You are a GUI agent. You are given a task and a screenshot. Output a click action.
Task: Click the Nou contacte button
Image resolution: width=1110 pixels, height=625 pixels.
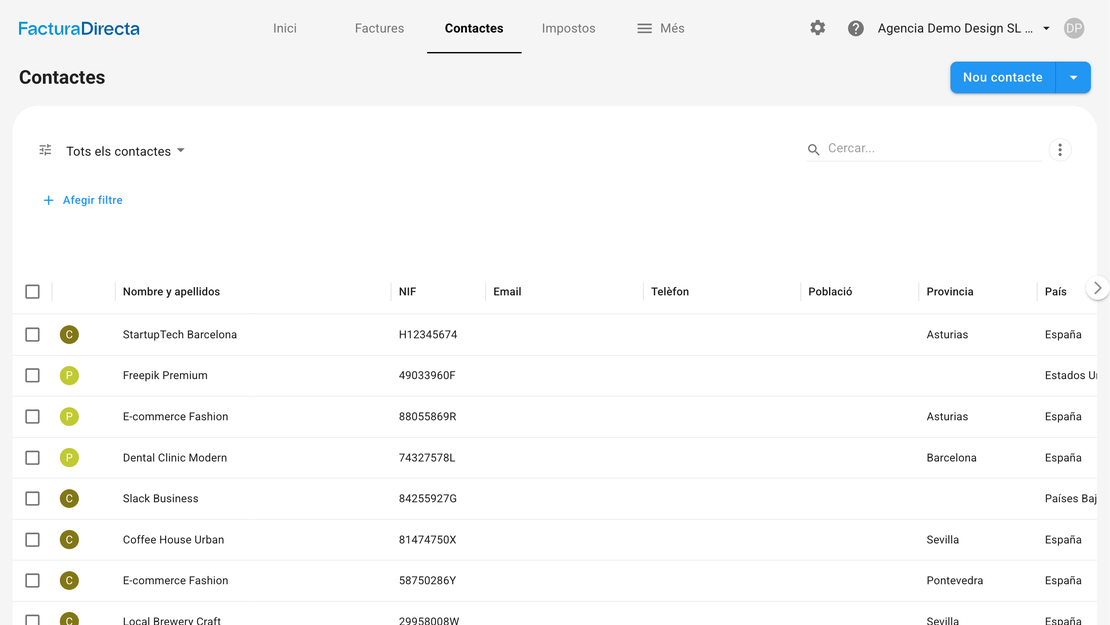(x=1002, y=77)
